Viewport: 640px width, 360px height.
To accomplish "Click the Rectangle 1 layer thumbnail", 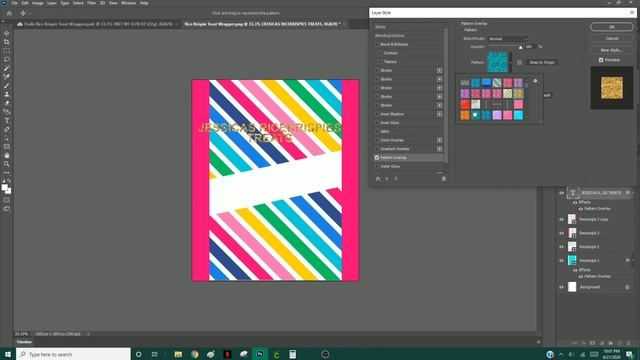I will point(572,260).
